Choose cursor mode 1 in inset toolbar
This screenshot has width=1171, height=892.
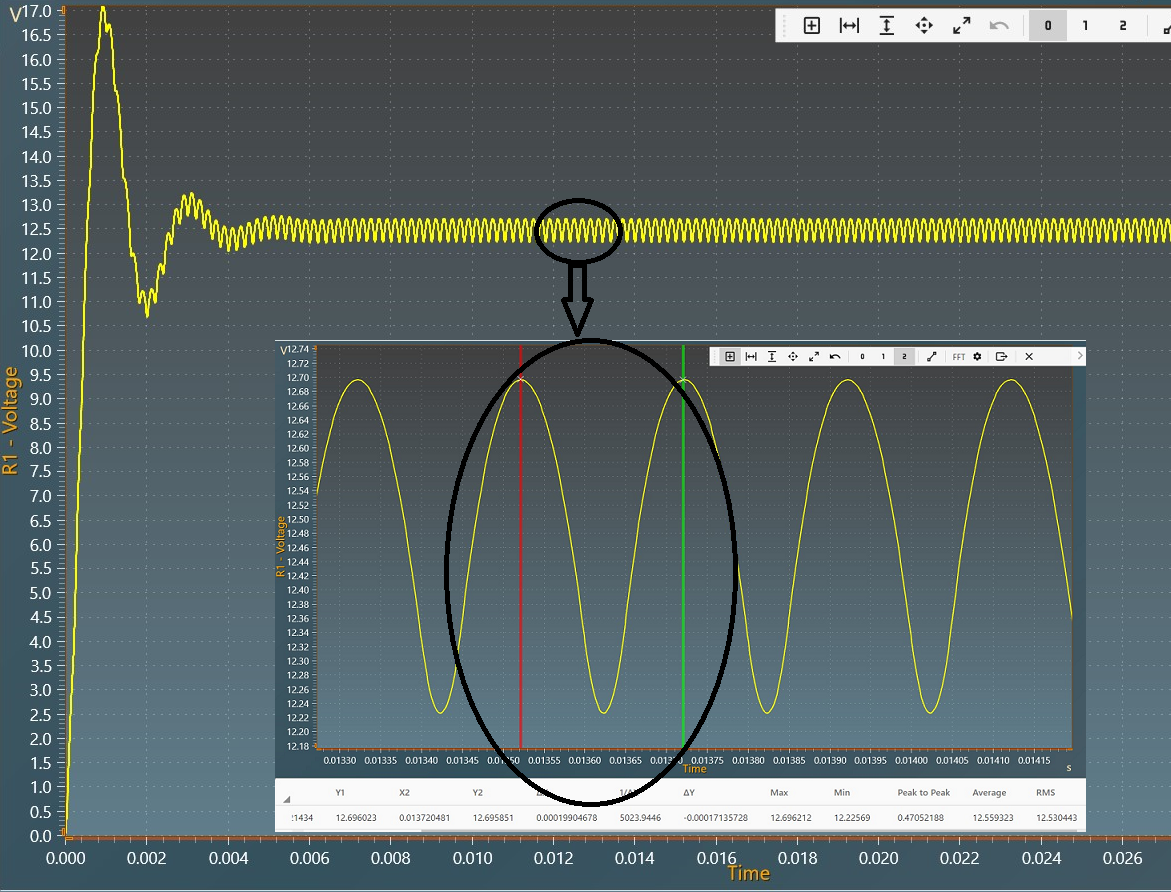tap(883, 356)
